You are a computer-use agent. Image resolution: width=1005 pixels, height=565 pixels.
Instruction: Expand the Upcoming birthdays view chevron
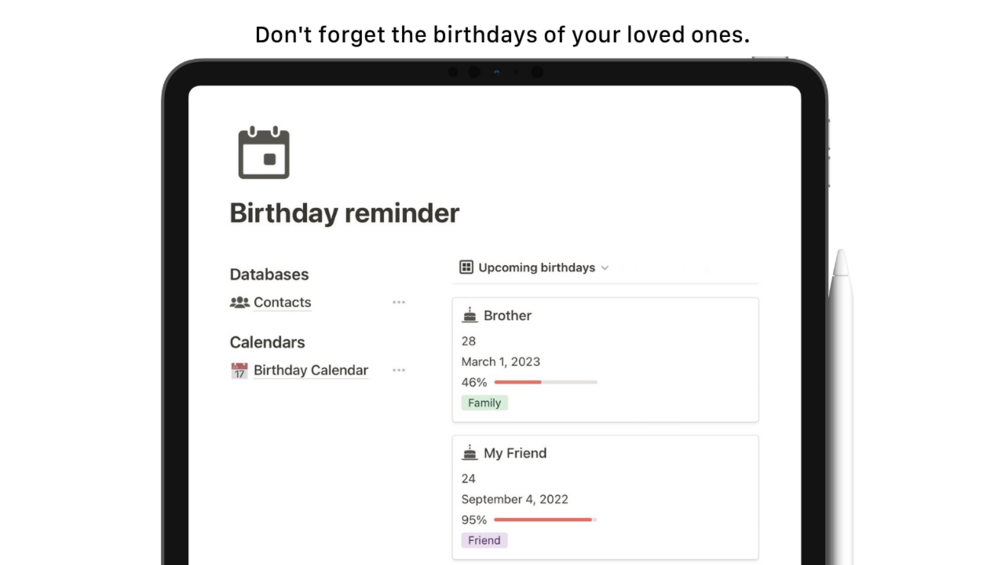click(x=605, y=268)
